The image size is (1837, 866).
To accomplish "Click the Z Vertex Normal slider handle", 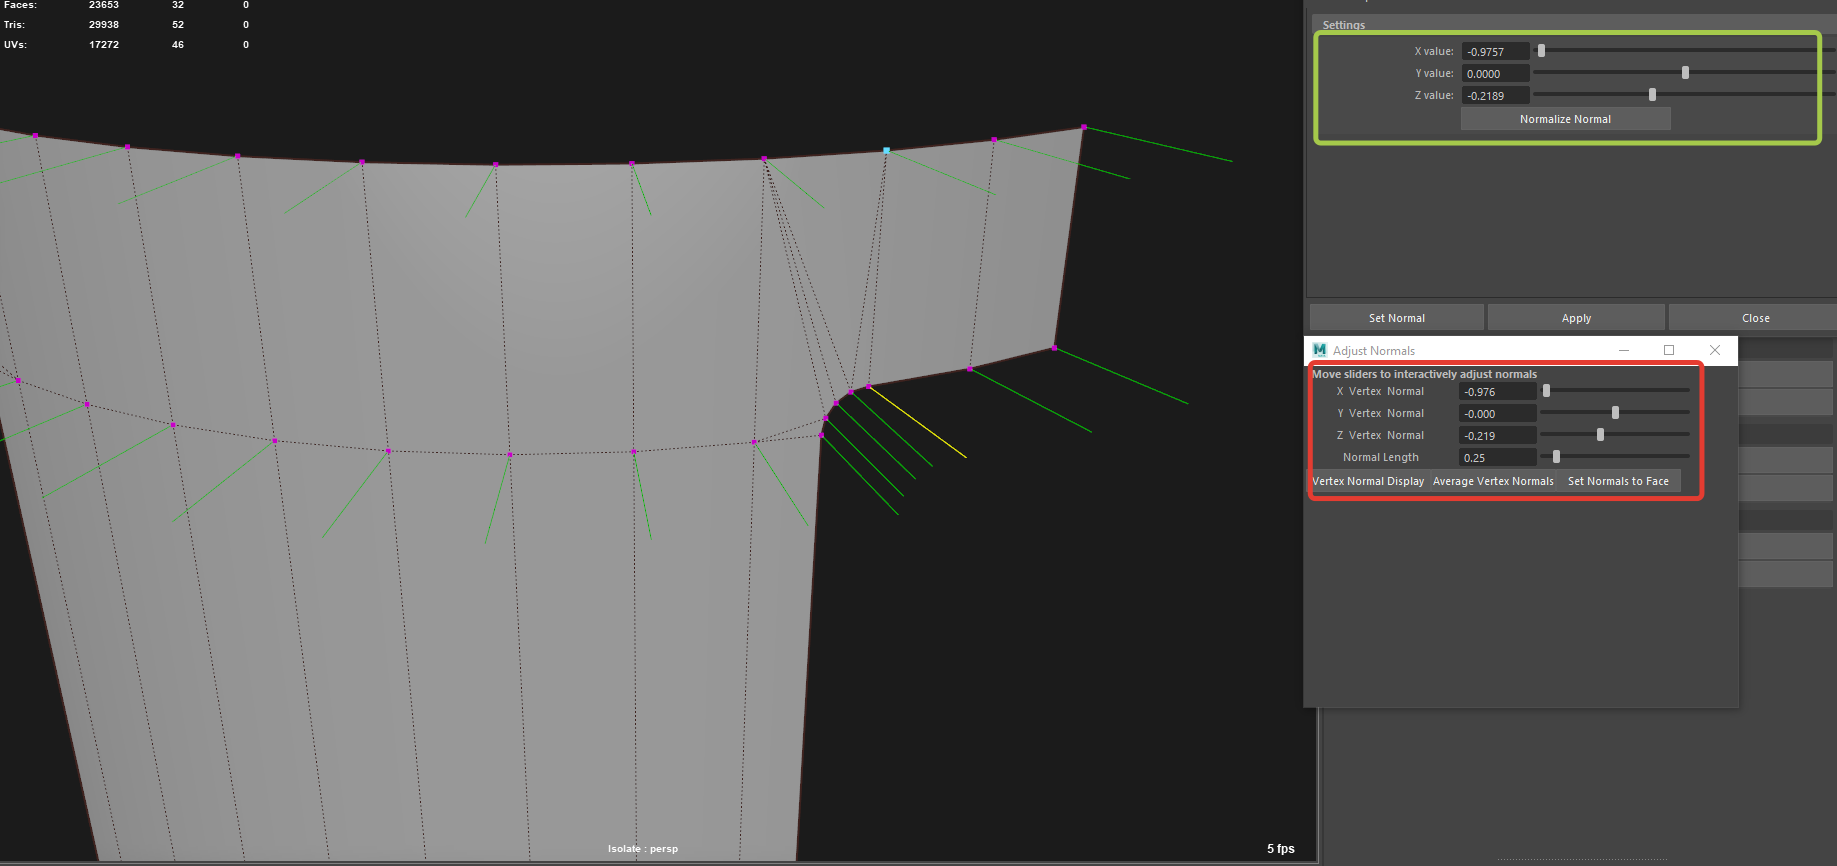I will tap(1600, 434).
